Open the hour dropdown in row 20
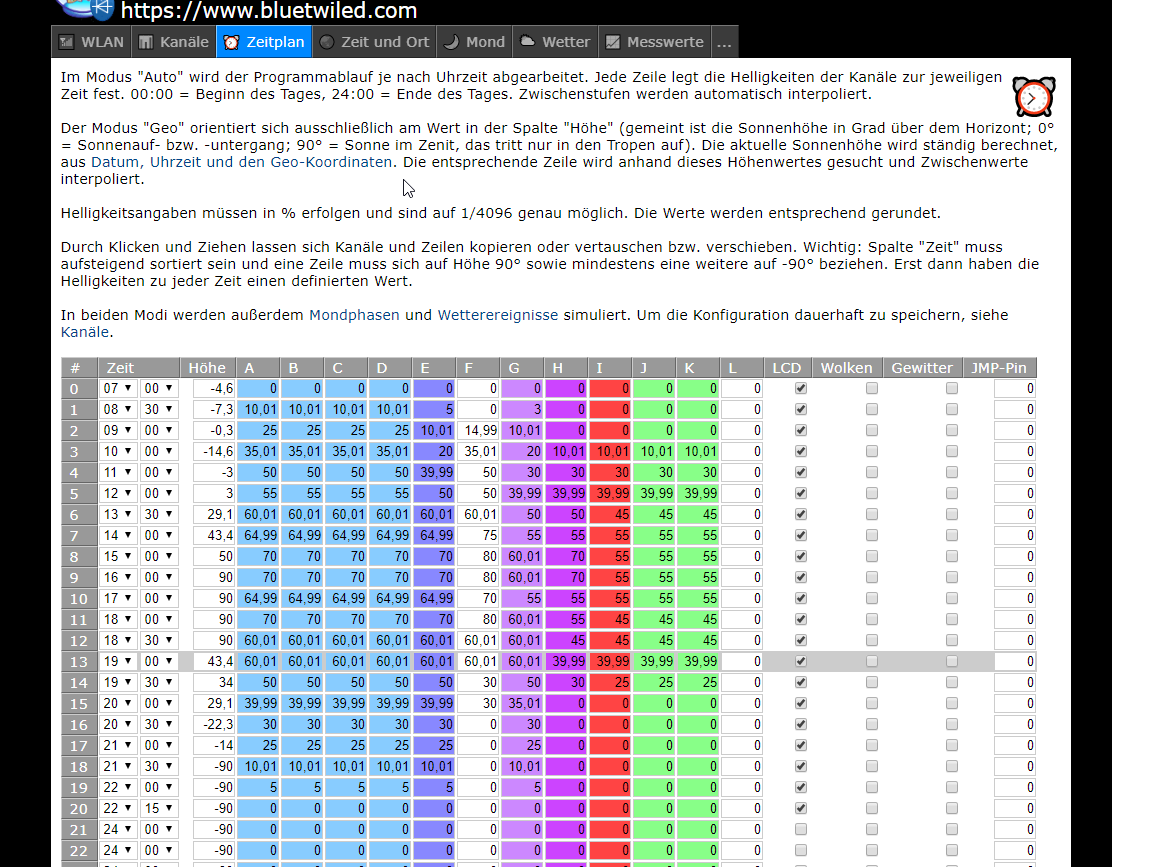The width and height of the screenshot is (1152, 867). 117,808
